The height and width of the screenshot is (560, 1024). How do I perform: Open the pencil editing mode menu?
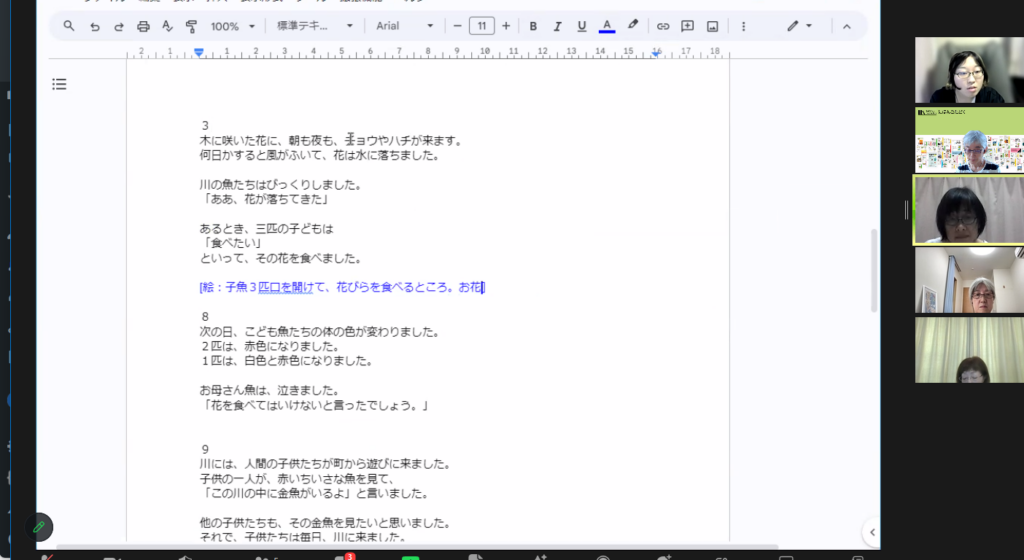coord(798,26)
